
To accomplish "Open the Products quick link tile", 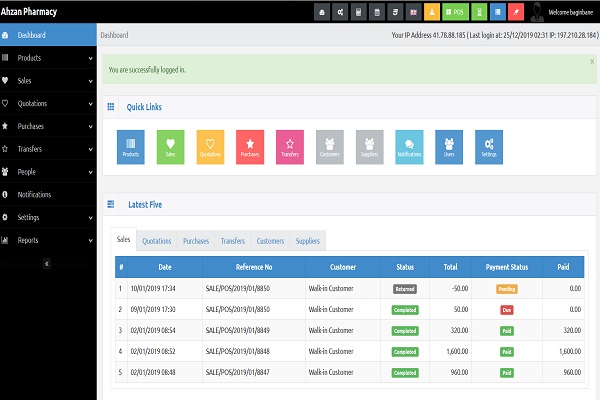I will pos(130,147).
